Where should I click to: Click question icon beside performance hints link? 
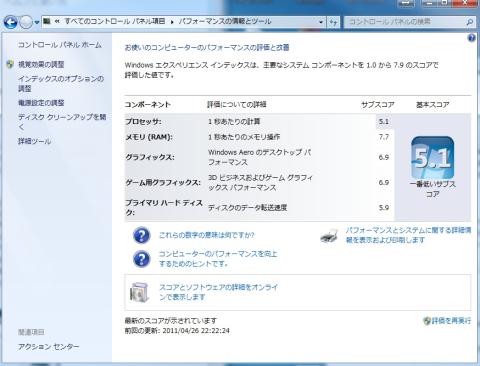tap(142, 259)
